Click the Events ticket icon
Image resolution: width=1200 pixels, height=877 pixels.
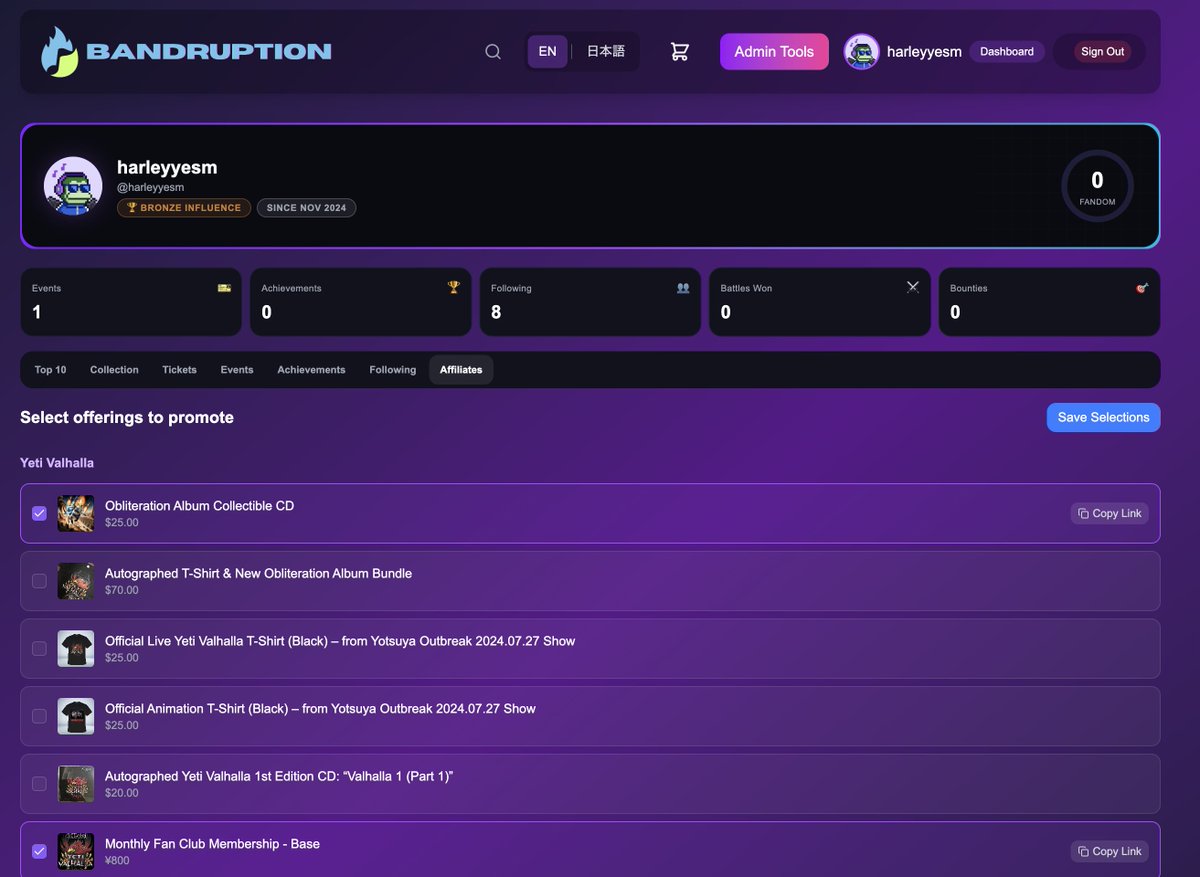[x=224, y=288]
